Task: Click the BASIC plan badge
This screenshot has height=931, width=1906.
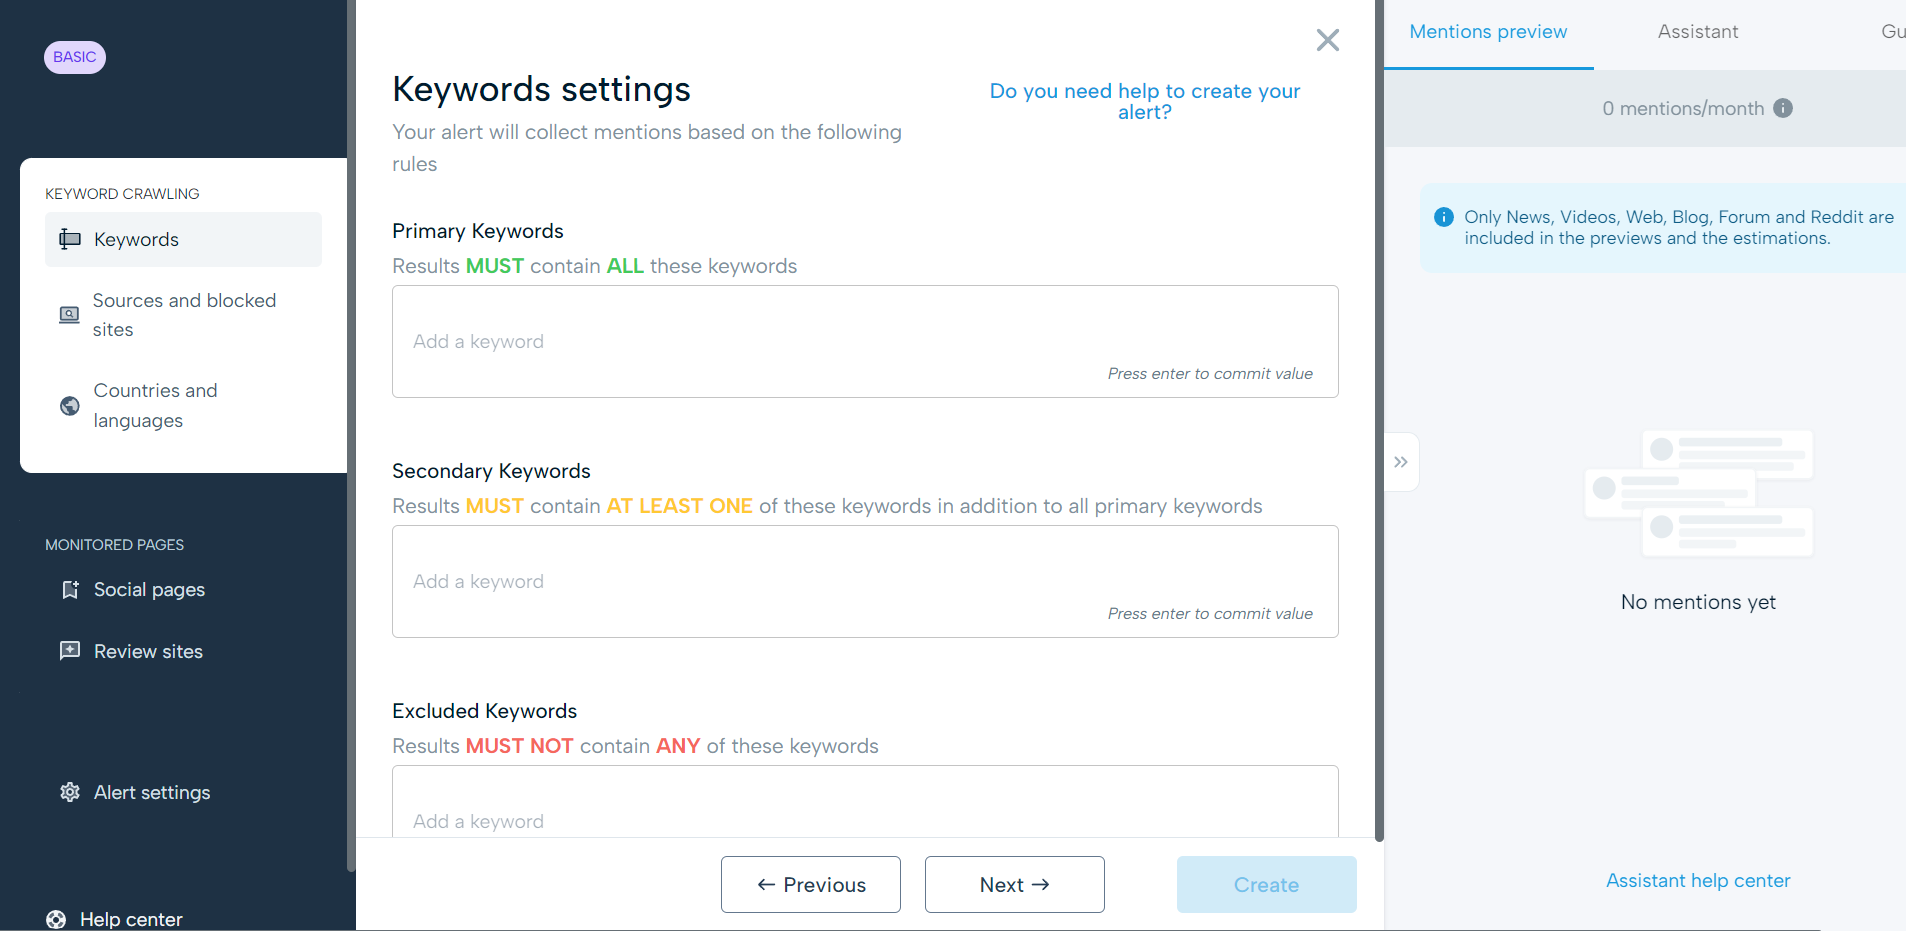Action: [75, 57]
